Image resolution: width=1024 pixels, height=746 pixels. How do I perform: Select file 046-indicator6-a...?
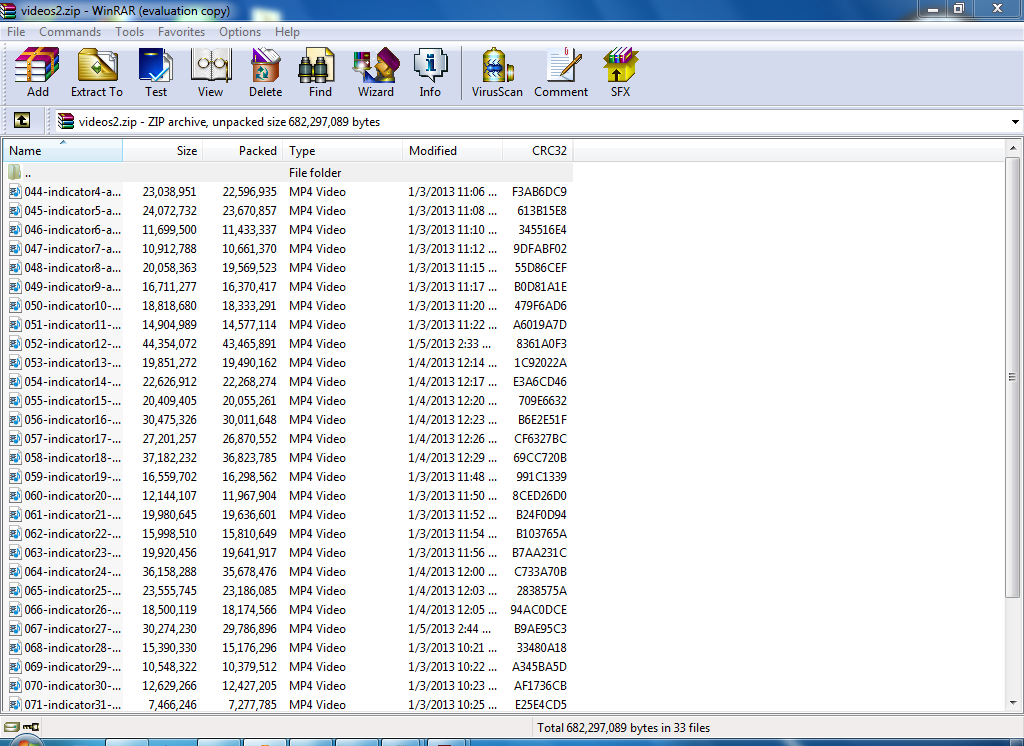tap(72, 229)
